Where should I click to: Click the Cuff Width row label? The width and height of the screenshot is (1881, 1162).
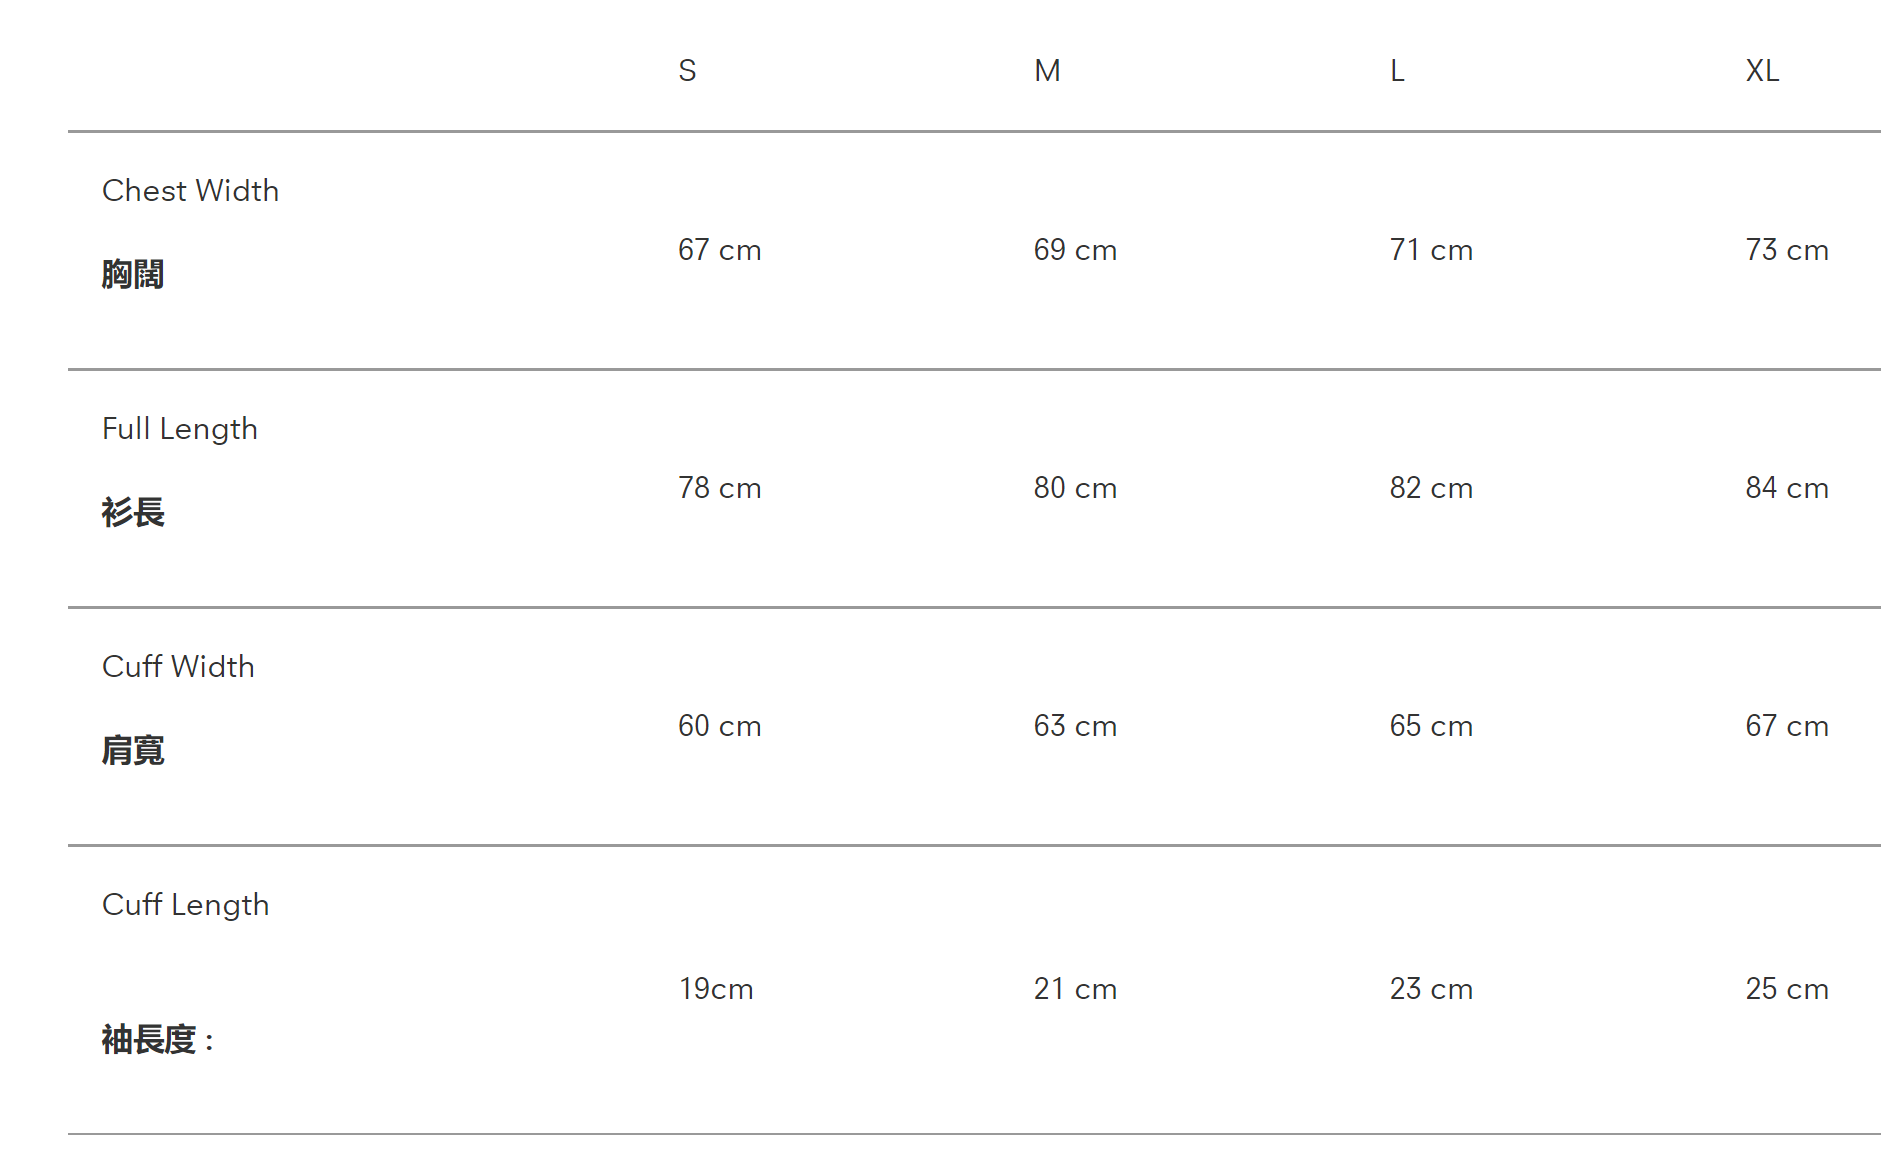(x=178, y=667)
